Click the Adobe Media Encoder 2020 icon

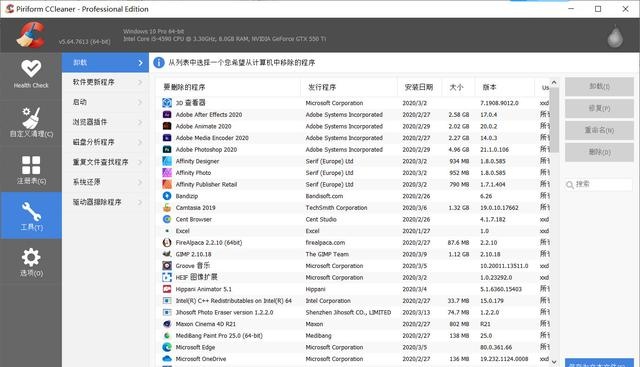click(167, 138)
